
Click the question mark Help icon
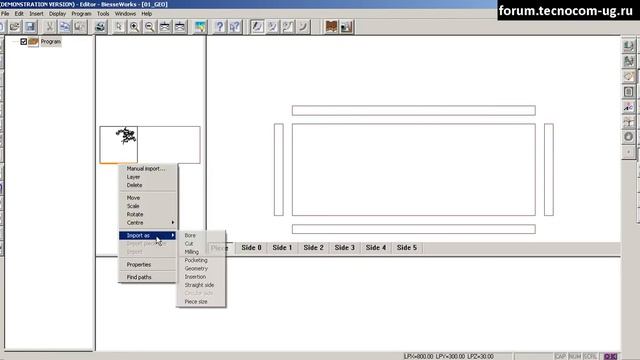[x=220, y=27]
